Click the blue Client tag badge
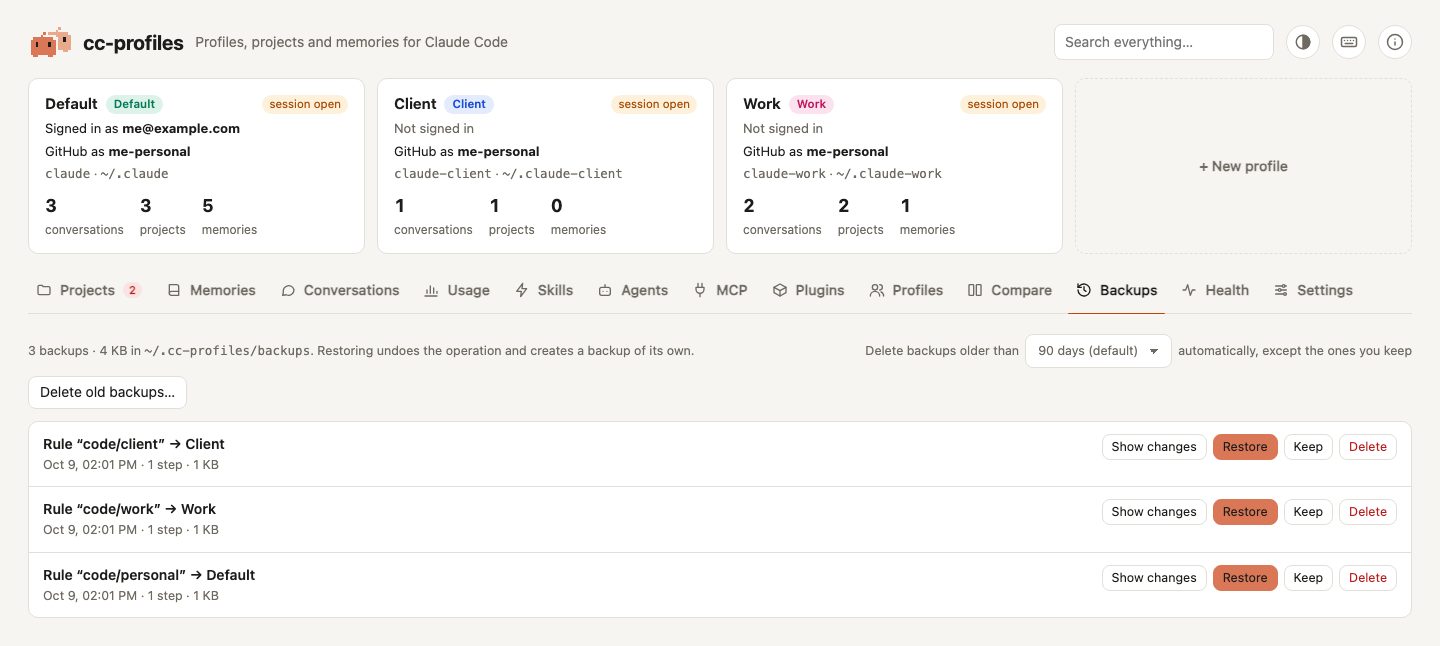Screen dimensions: 1440x646 tap(469, 104)
